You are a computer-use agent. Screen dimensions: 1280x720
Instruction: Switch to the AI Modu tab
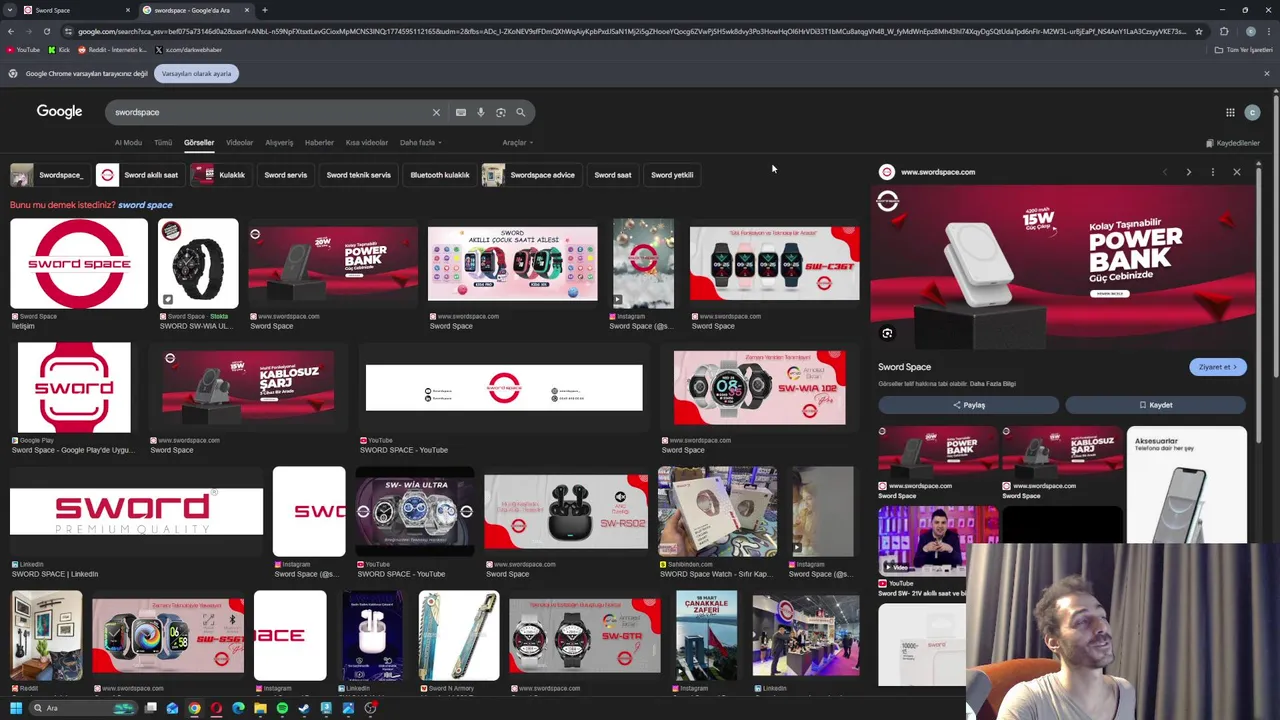pos(128,143)
